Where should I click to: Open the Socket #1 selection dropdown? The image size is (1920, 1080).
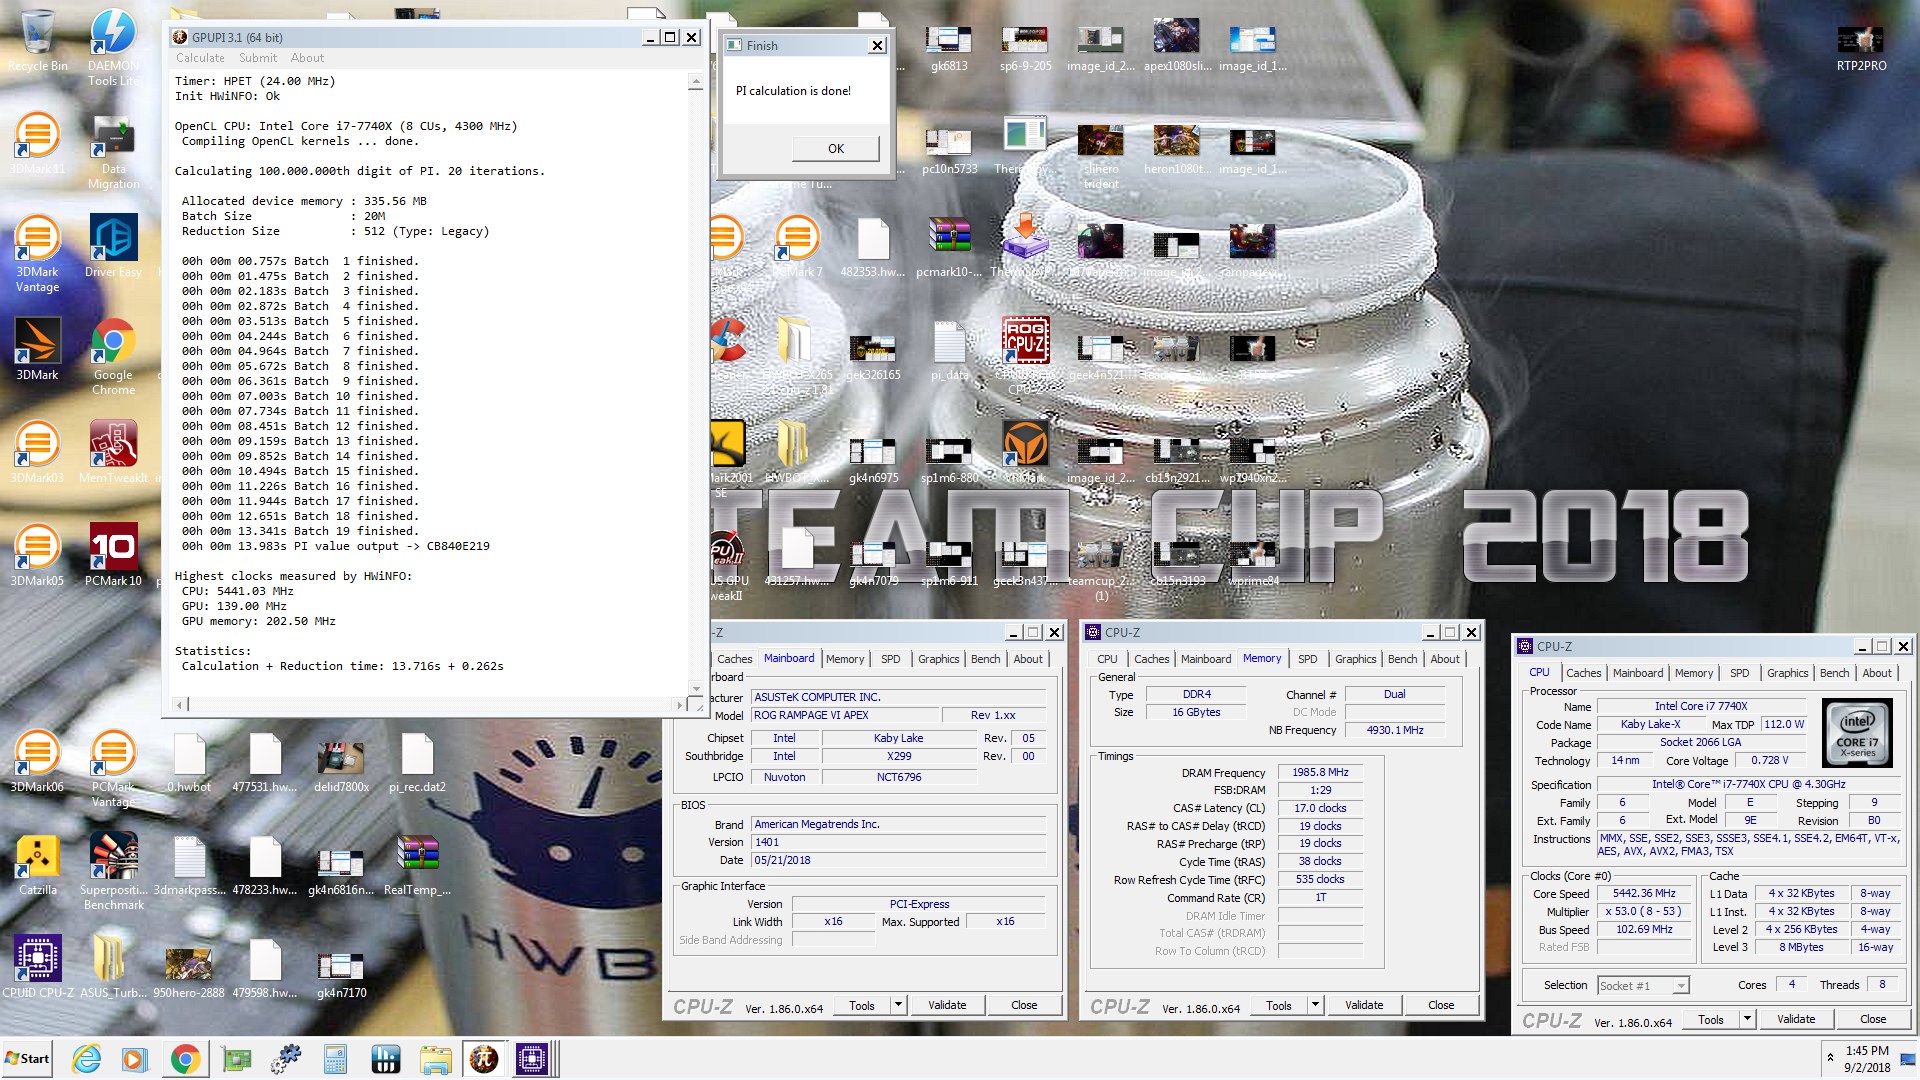pyautogui.click(x=1643, y=986)
